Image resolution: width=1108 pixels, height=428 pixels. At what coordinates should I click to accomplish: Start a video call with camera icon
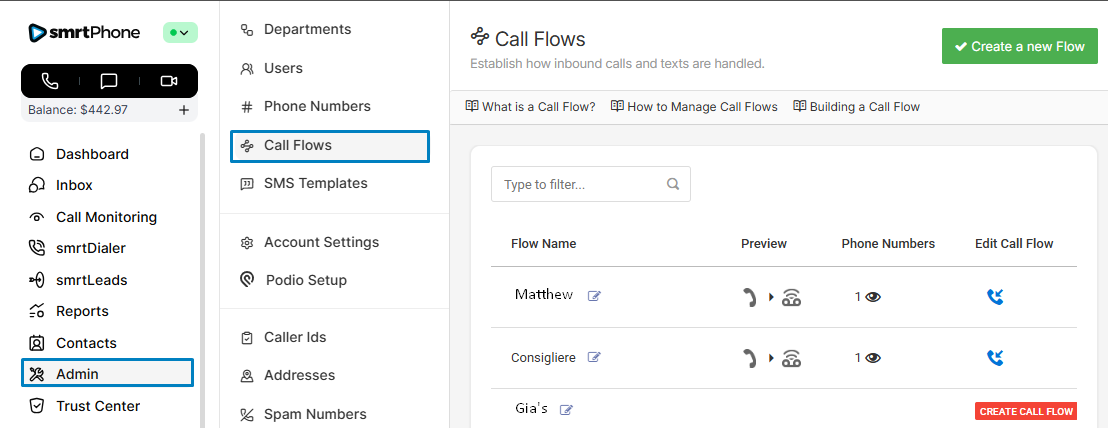pyautogui.click(x=168, y=81)
